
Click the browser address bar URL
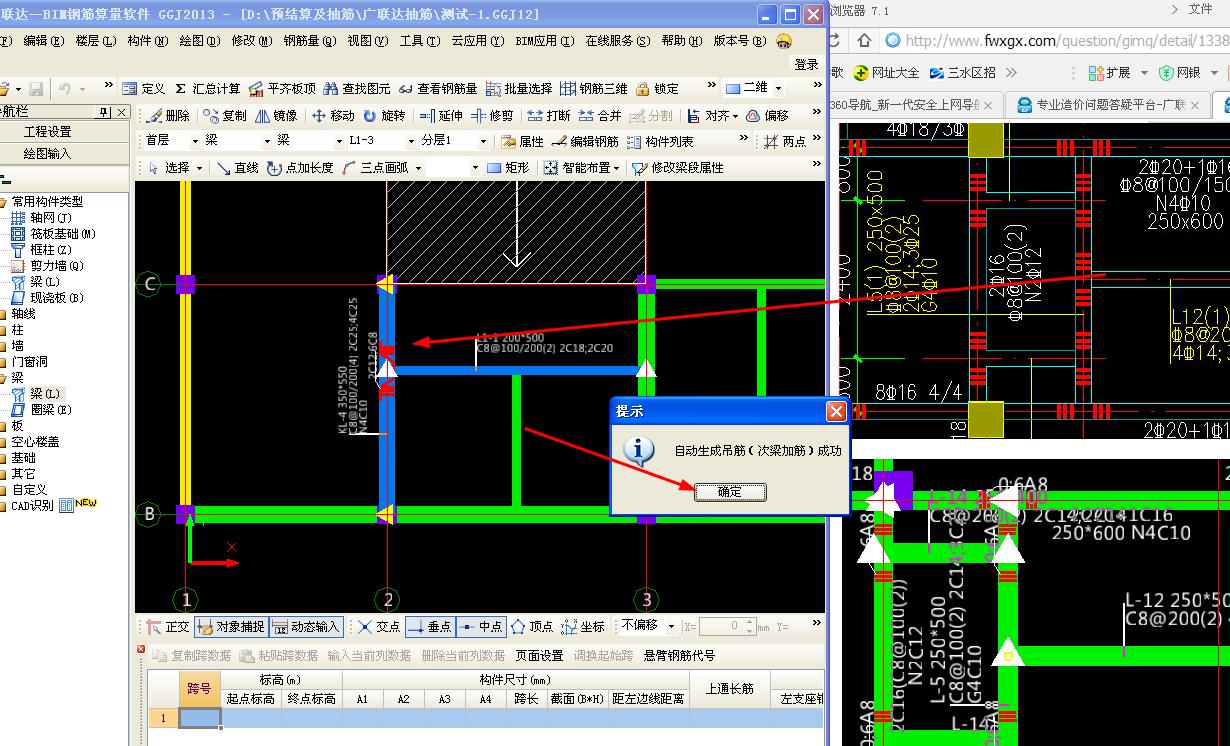(1066, 41)
